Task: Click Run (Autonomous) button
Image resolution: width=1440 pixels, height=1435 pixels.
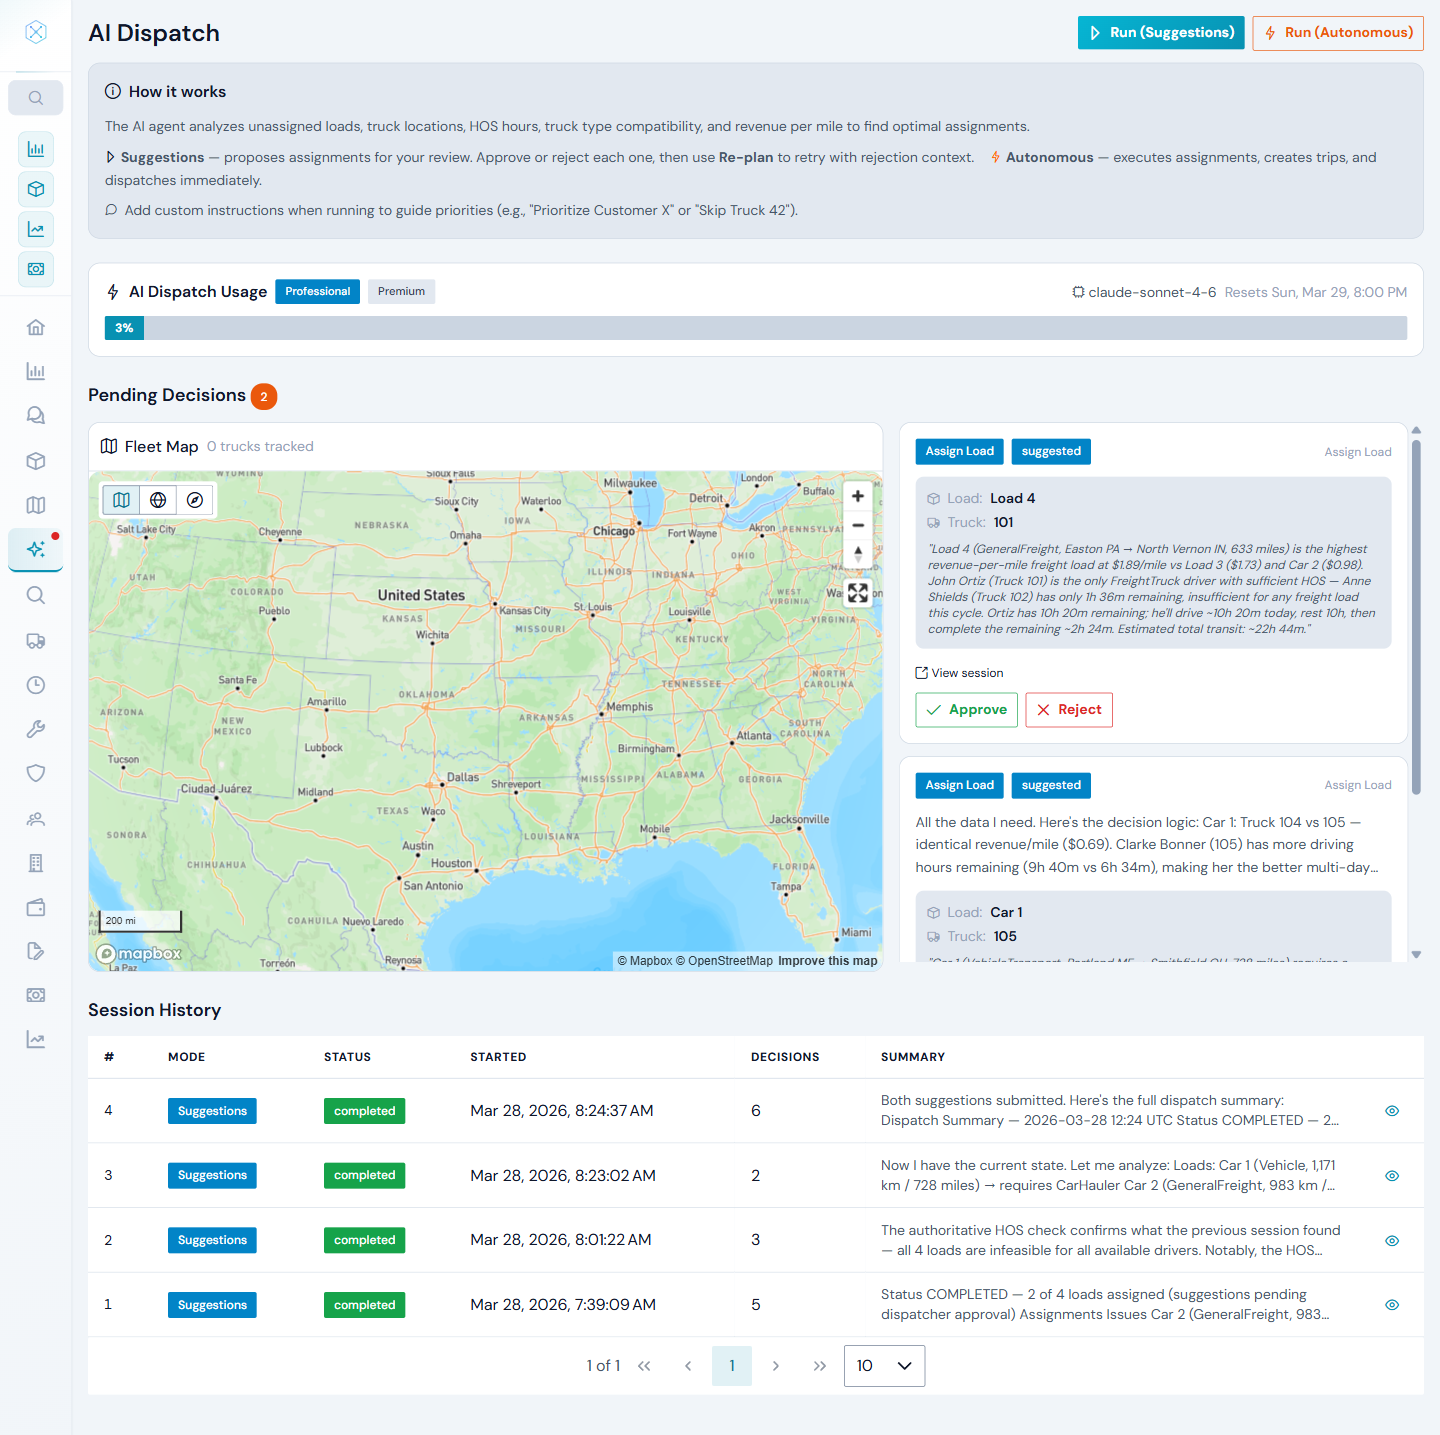Action: click(x=1338, y=33)
